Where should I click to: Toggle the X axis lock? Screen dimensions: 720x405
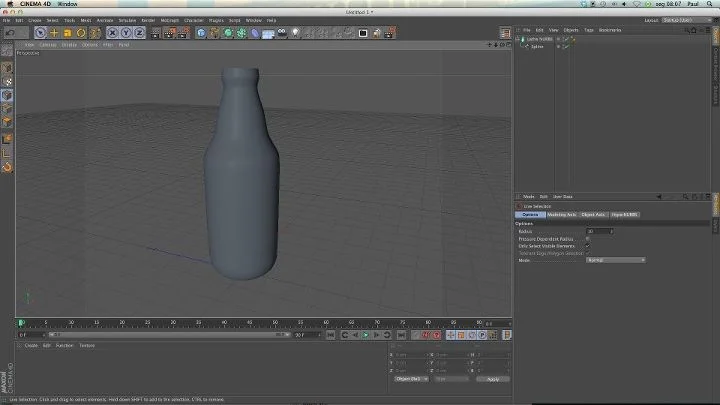112,33
